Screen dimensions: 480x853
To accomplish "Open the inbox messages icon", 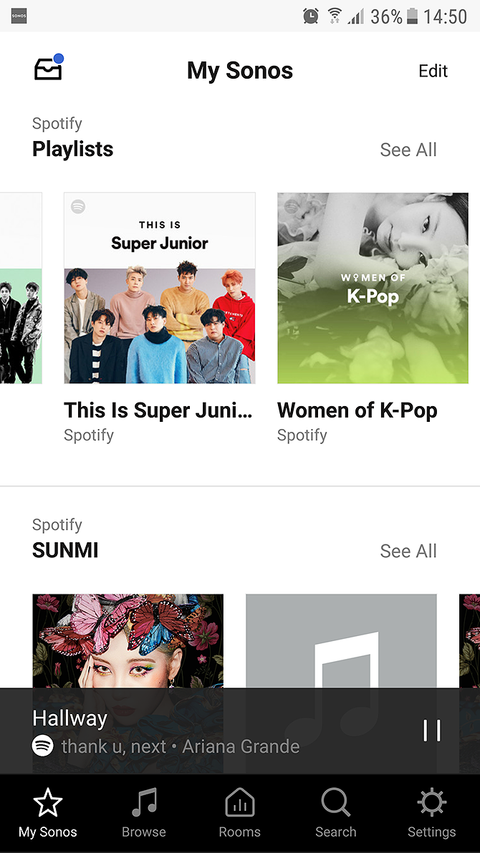I will point(48,68).
